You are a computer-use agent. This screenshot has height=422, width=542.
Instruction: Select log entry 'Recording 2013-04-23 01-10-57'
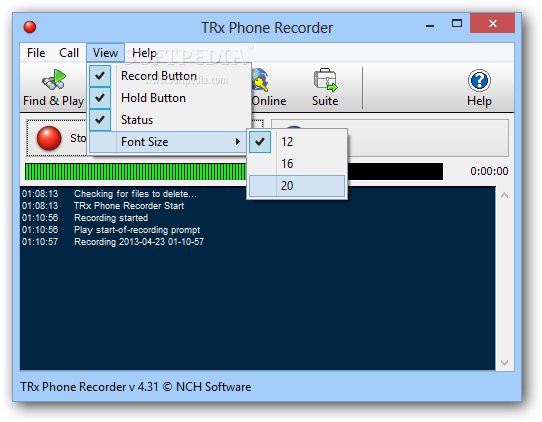[x=139, y=242]
